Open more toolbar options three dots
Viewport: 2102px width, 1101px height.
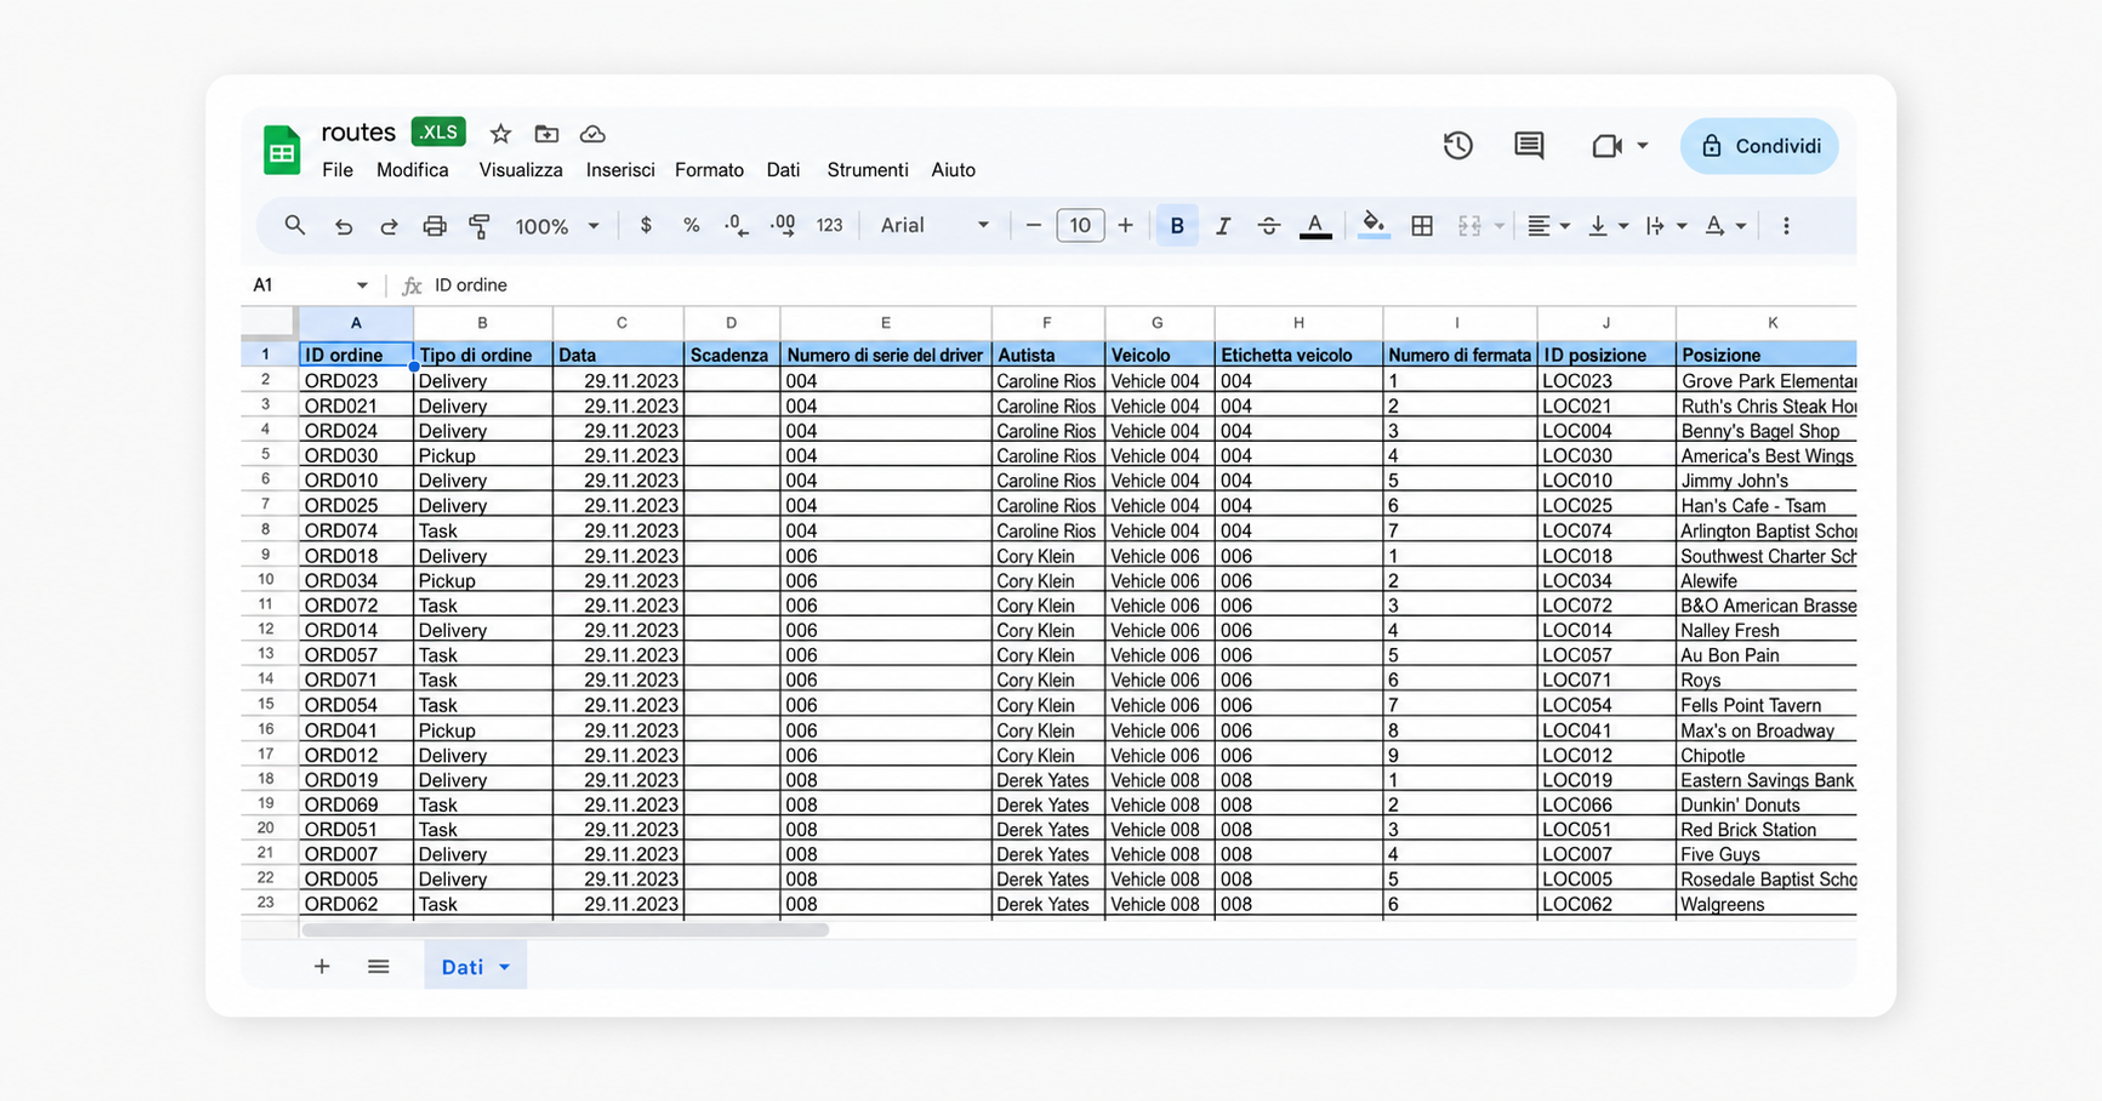[x=1786, y=226]
